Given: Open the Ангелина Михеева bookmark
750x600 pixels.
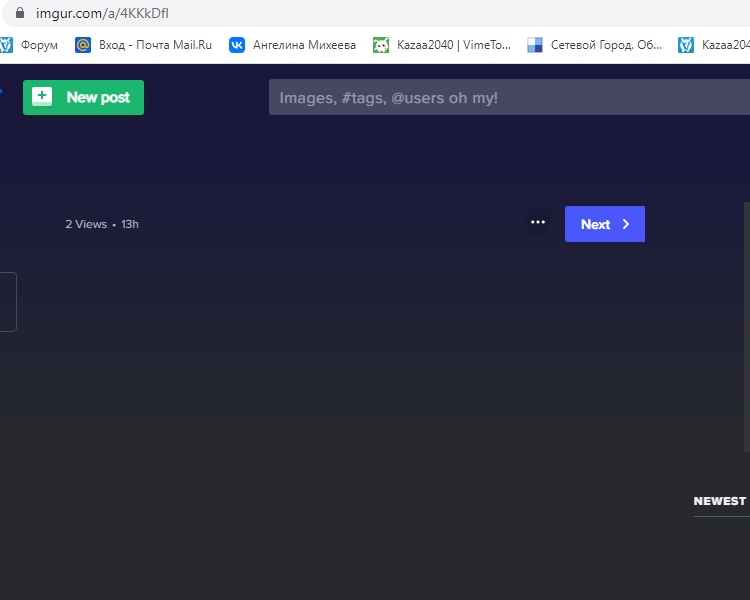Looking at the screenshot, I should [x=304, y=45].
